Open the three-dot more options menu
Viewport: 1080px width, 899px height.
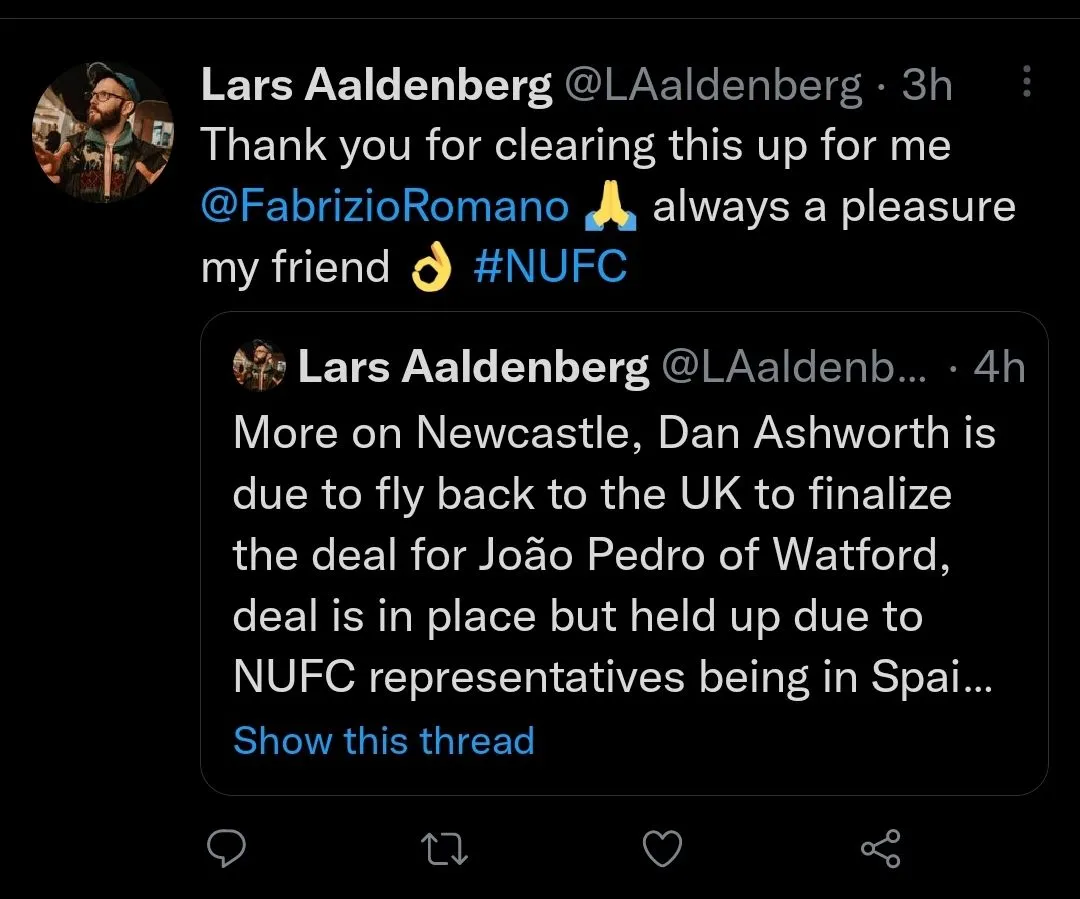point(1026,84)
